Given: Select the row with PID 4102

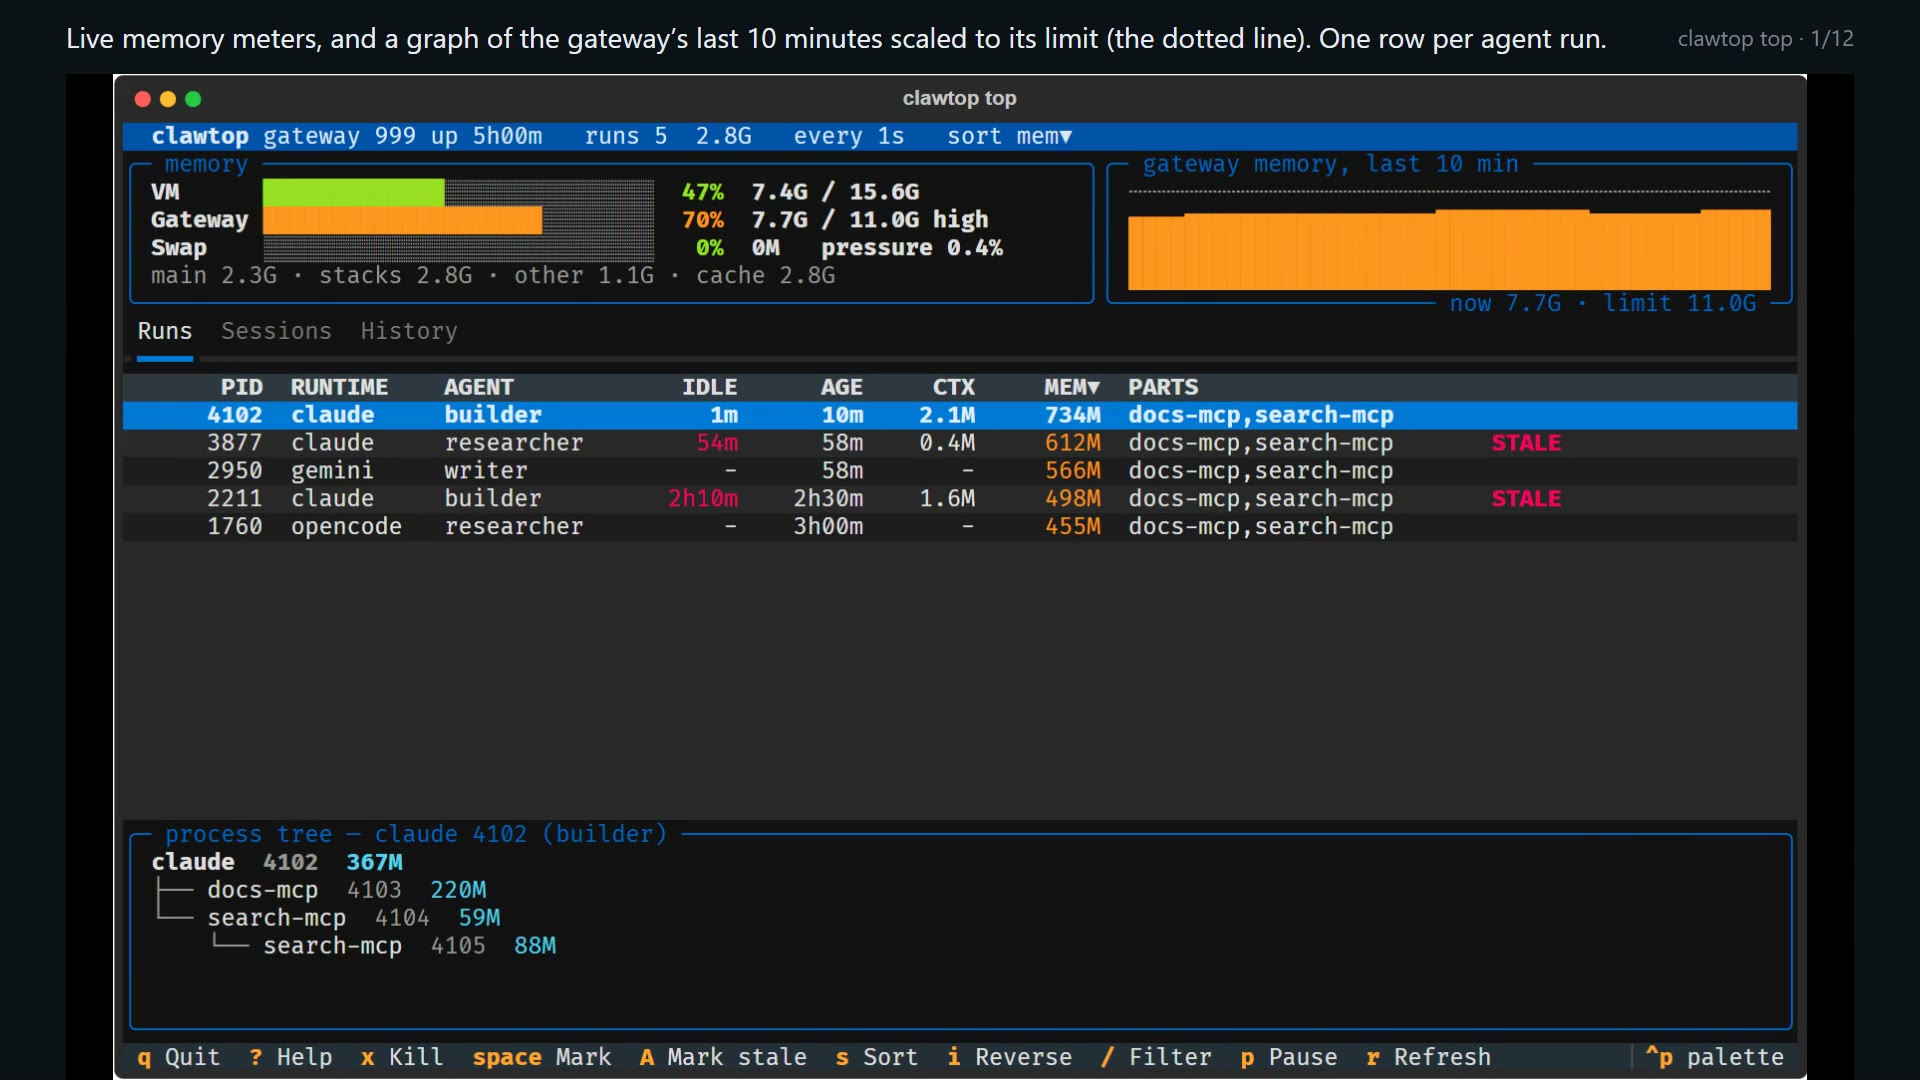Looking at the screenshot, I should (960, 415).
